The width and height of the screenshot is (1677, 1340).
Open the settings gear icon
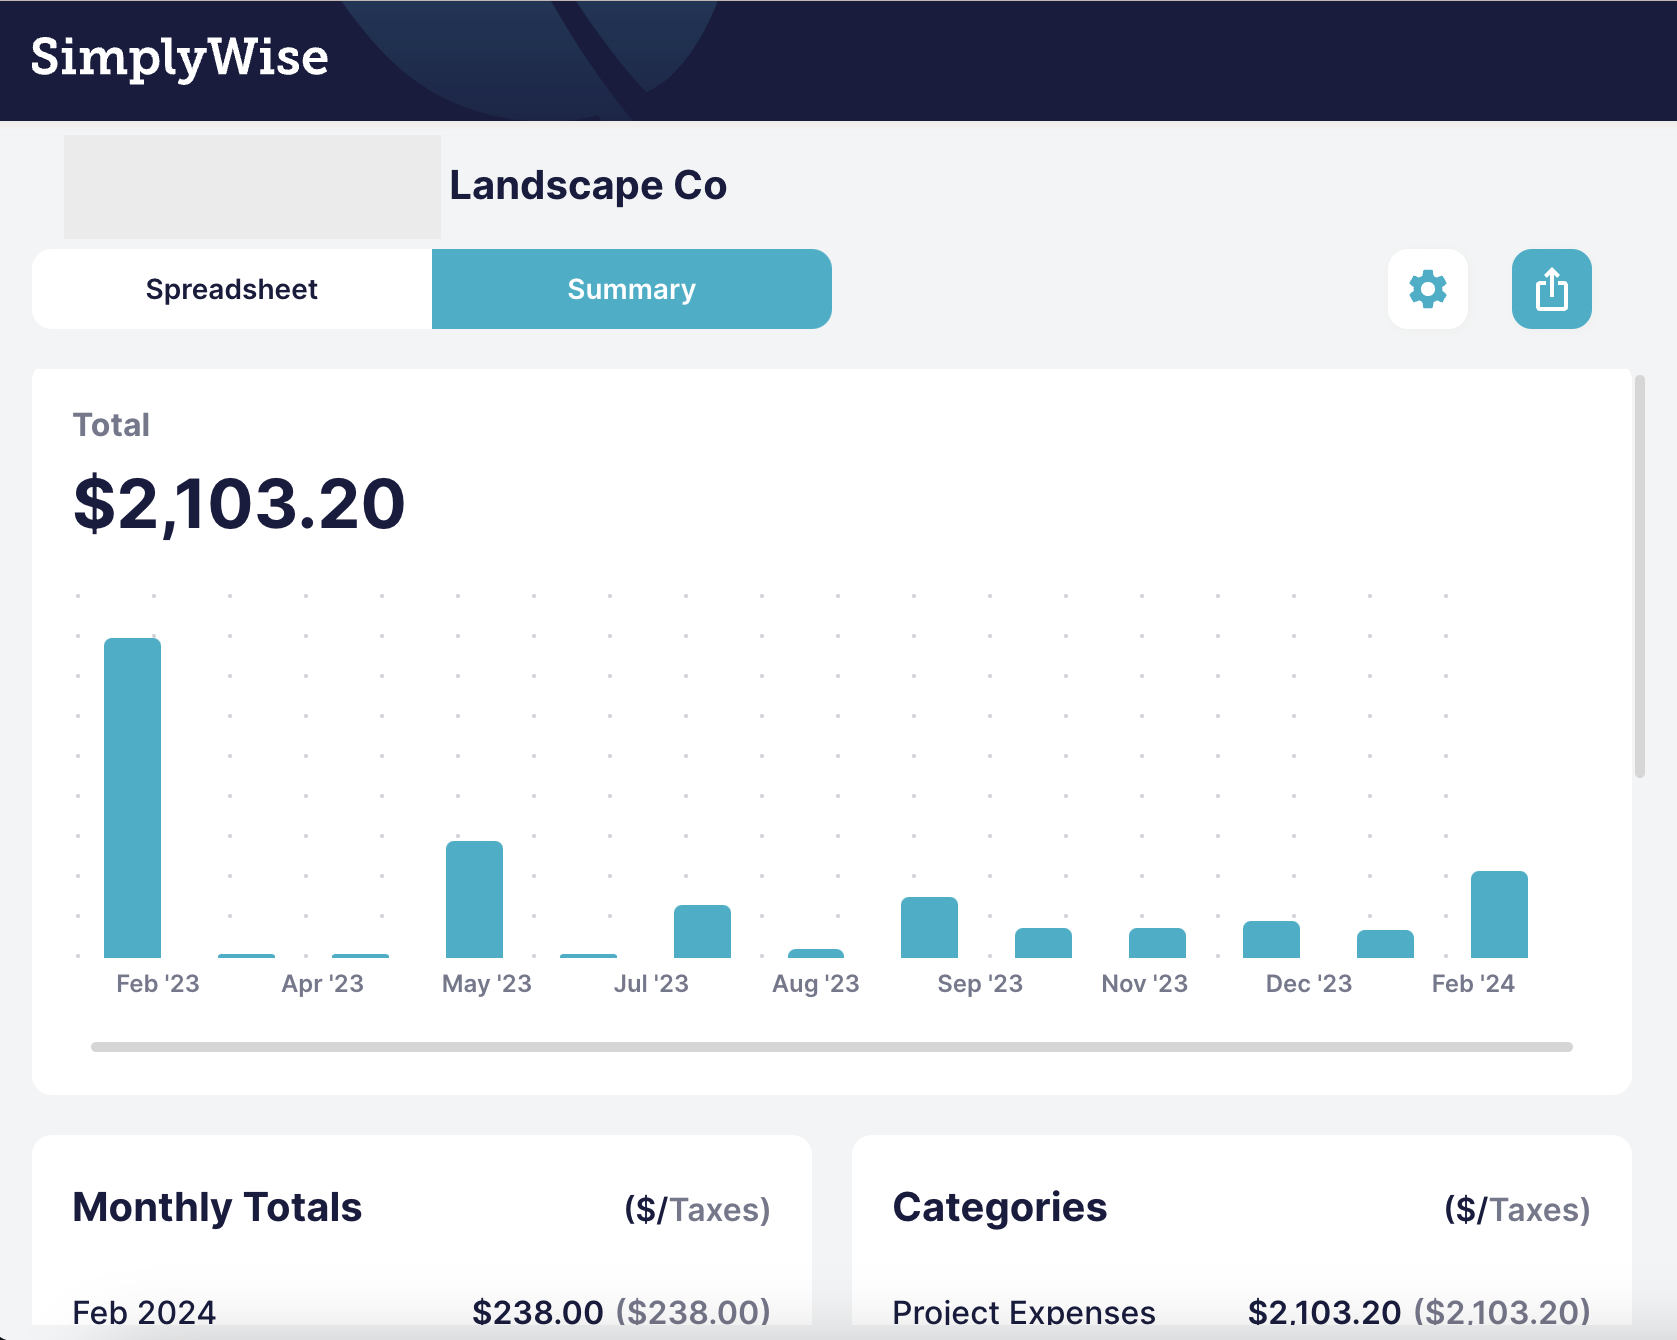click(1427, 289)
